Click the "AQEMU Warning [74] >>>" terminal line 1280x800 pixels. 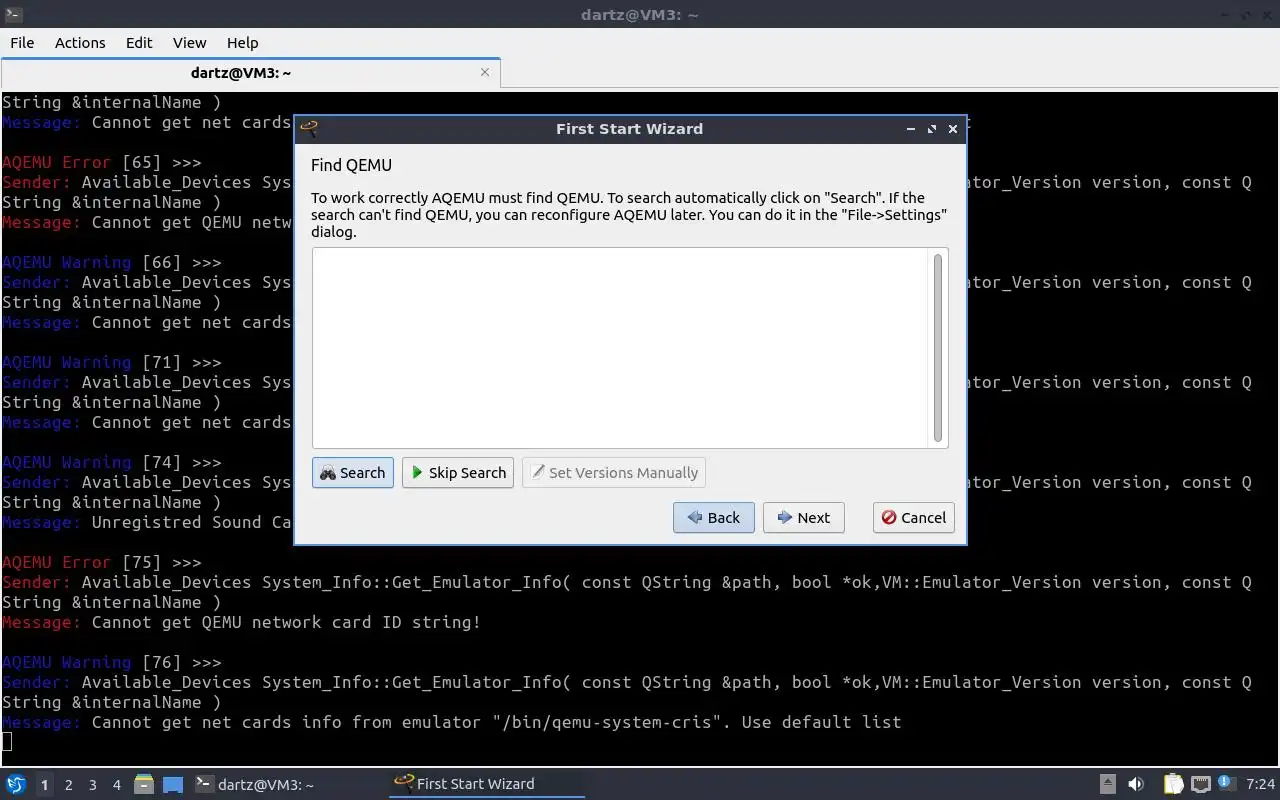(x=112, y=462)
